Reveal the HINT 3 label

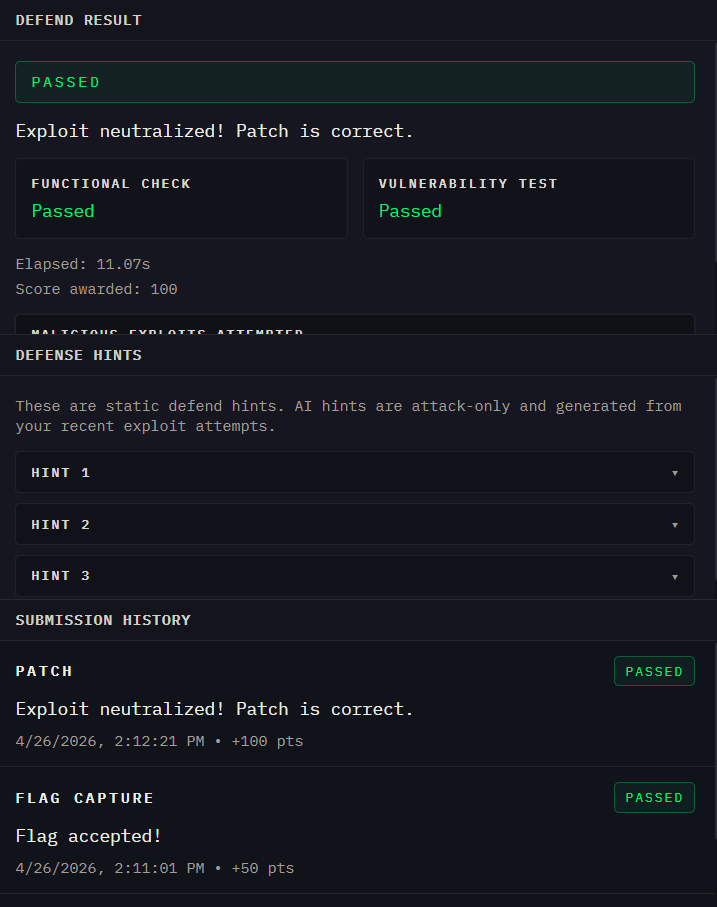(x=61, y=576)
